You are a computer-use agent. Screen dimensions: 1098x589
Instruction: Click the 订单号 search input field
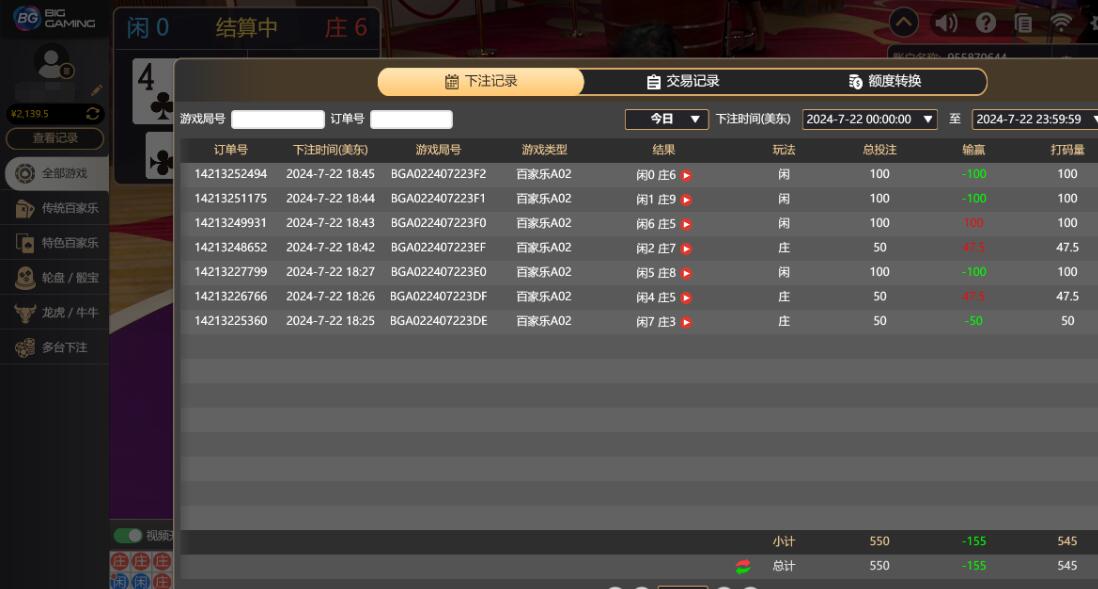tap(411, 120)
